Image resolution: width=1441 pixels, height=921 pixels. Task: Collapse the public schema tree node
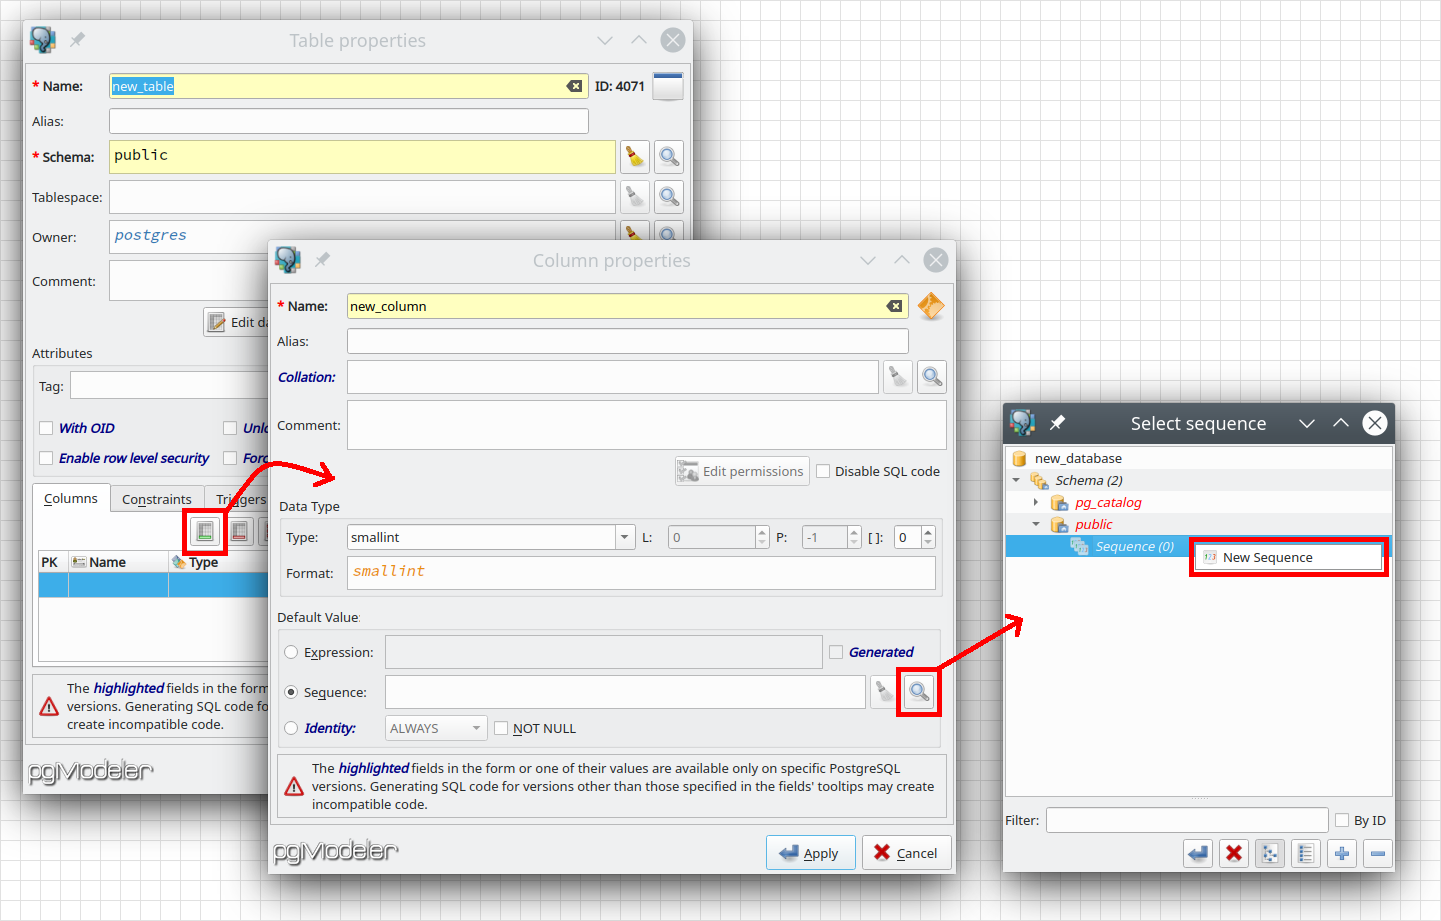(x=1036, y=524)
